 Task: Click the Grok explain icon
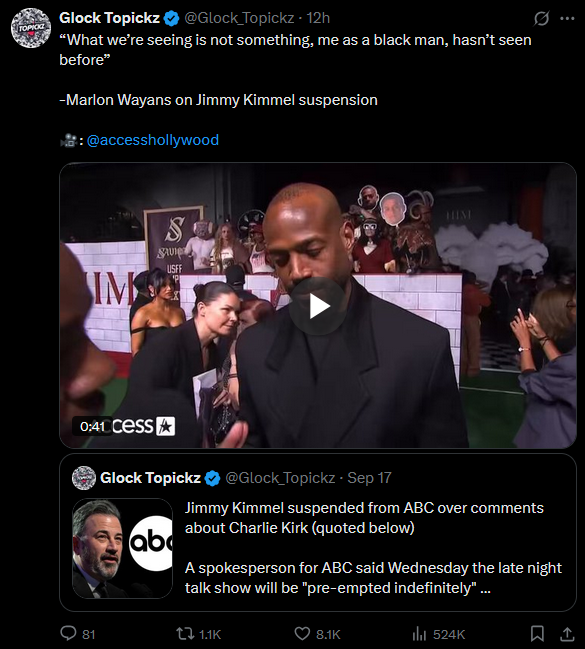click(541, 18)
